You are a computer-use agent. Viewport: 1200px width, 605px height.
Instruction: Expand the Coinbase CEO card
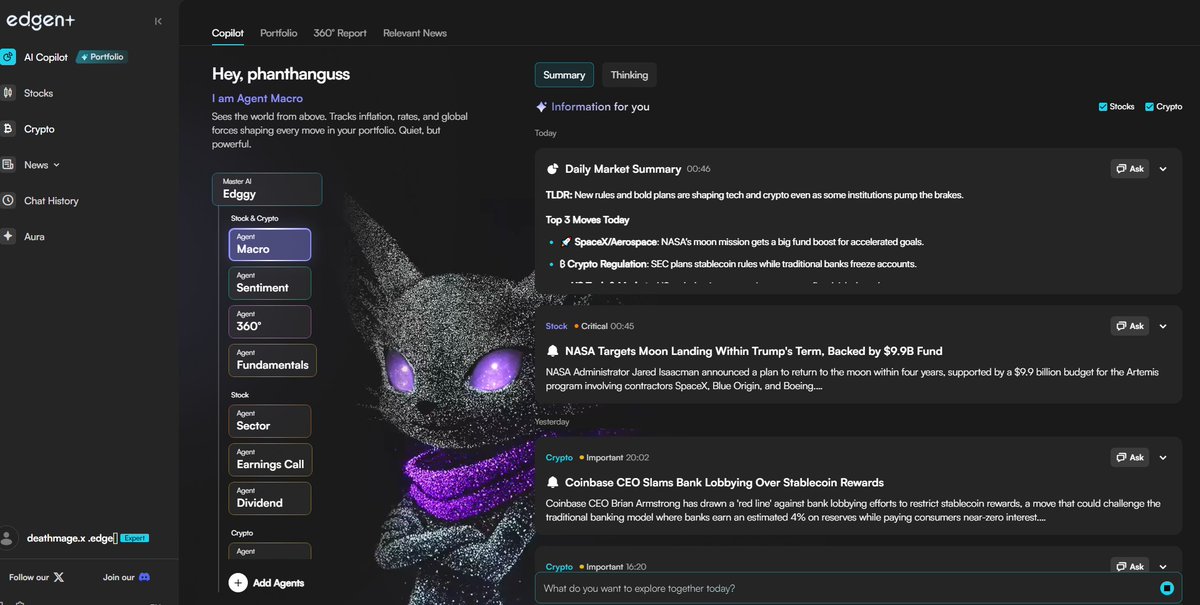click(x=1163, y=457)
